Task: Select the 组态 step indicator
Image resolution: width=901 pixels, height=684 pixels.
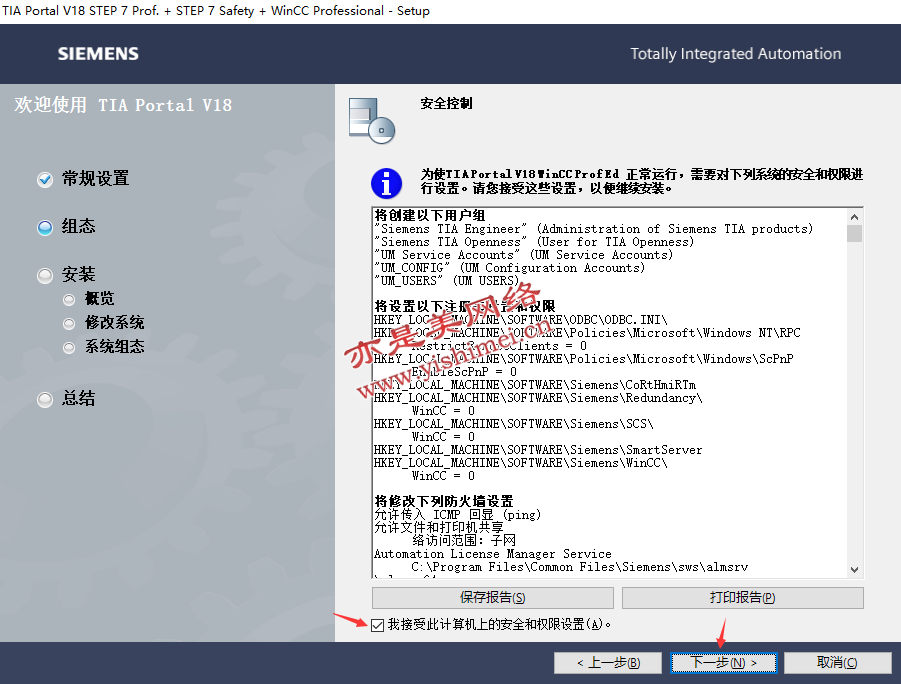Action: coord(45,228)
